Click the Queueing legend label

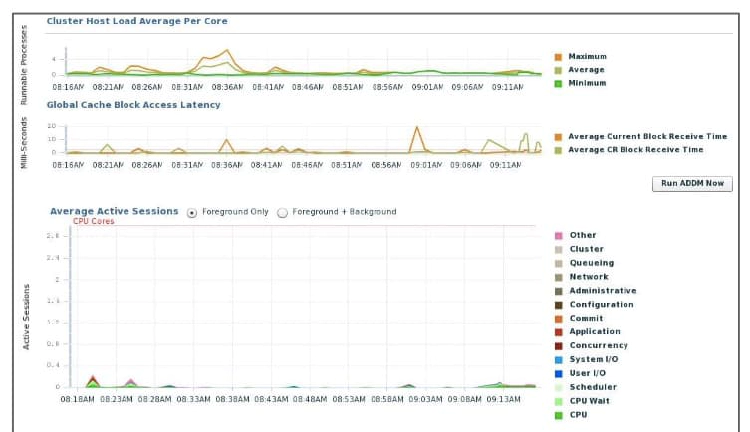coord(592,263)
